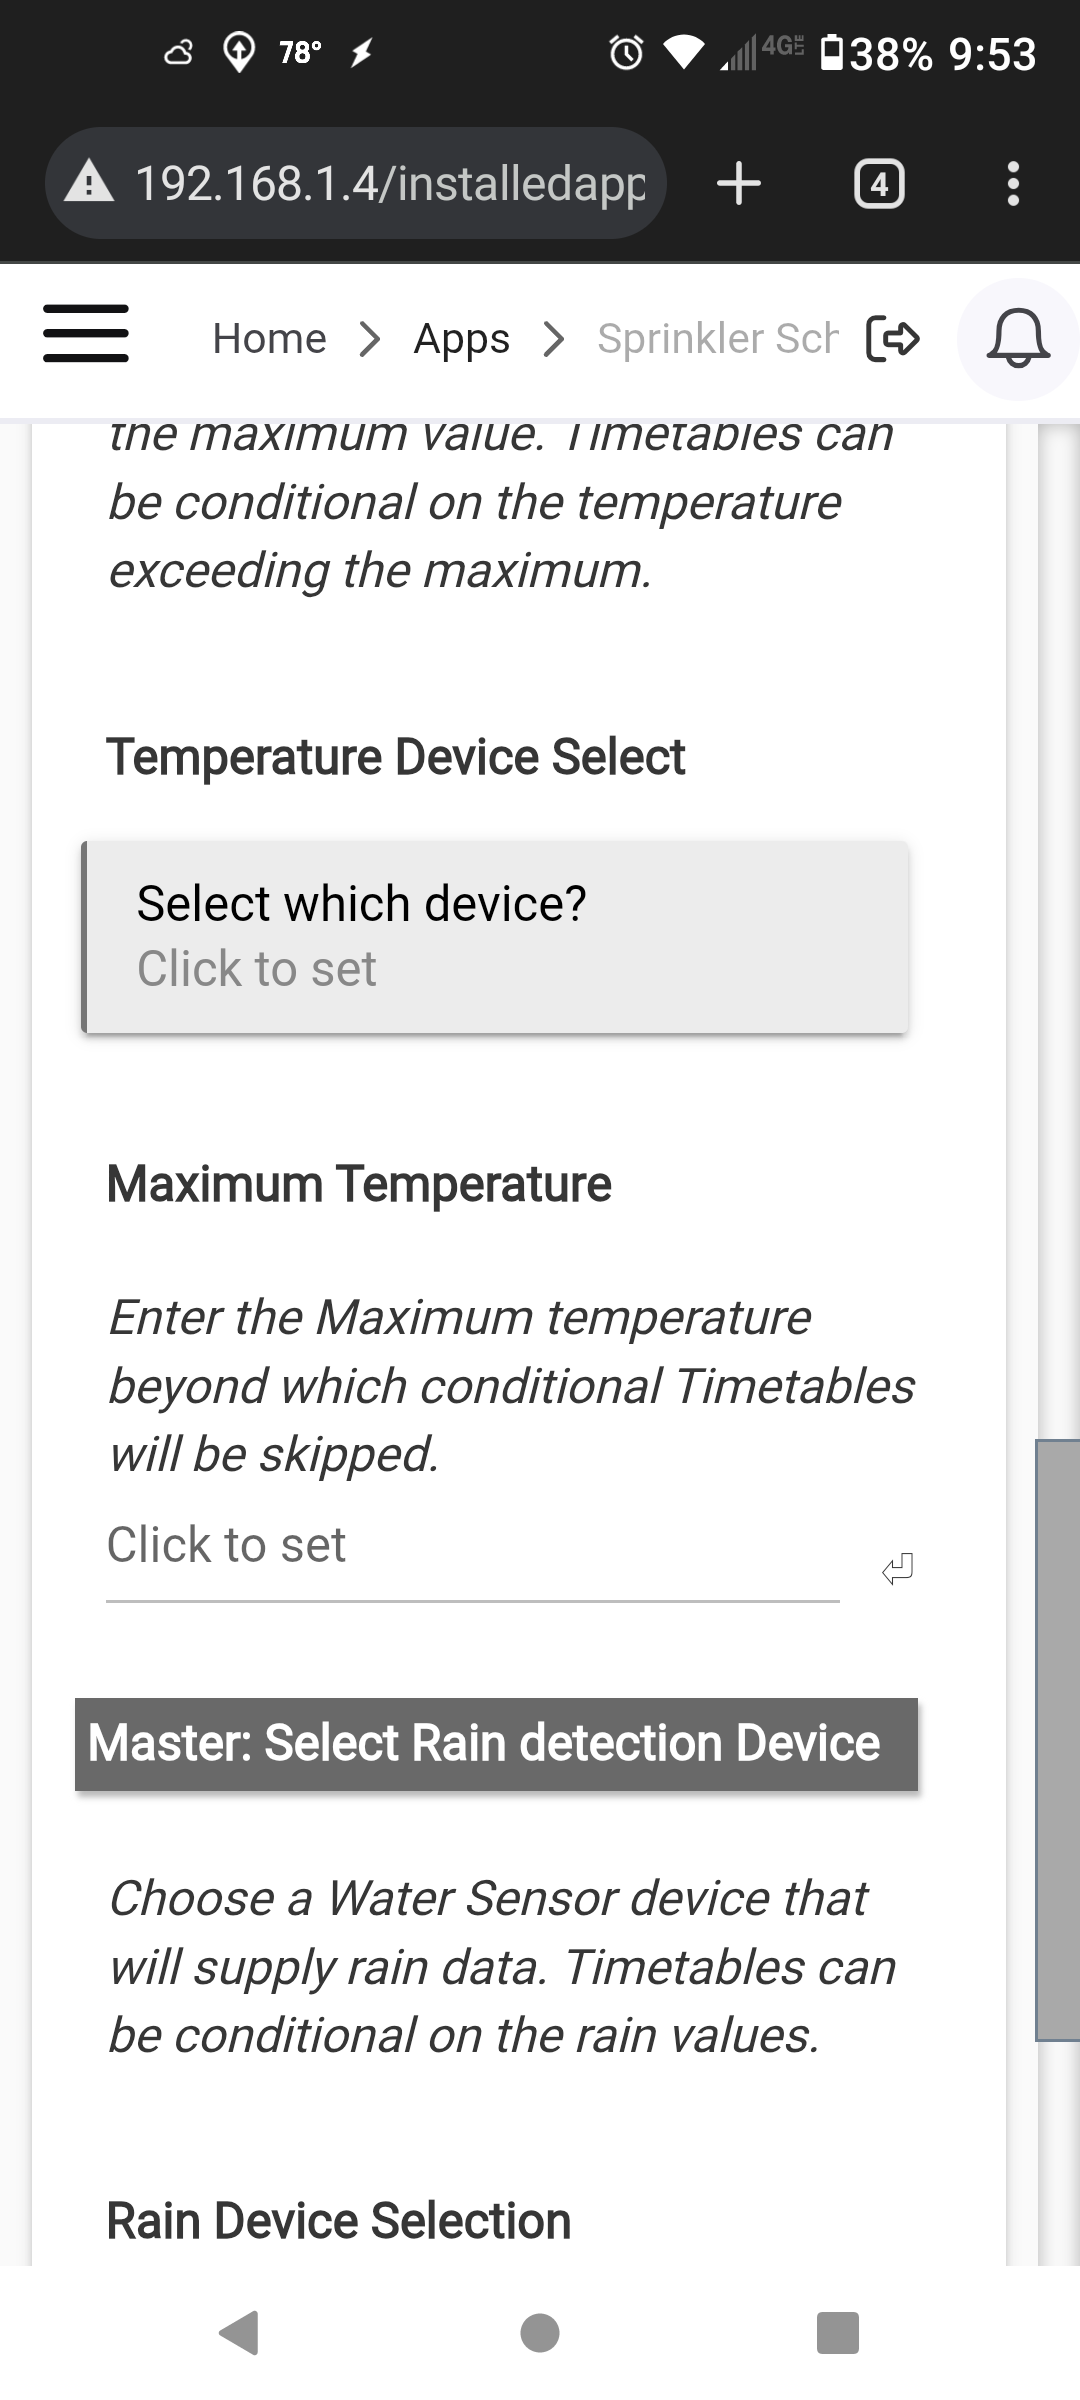Viewport: 1080px width, 2400px height.
Task: Open the hamburger navigation menu
Action: point(86,334)
